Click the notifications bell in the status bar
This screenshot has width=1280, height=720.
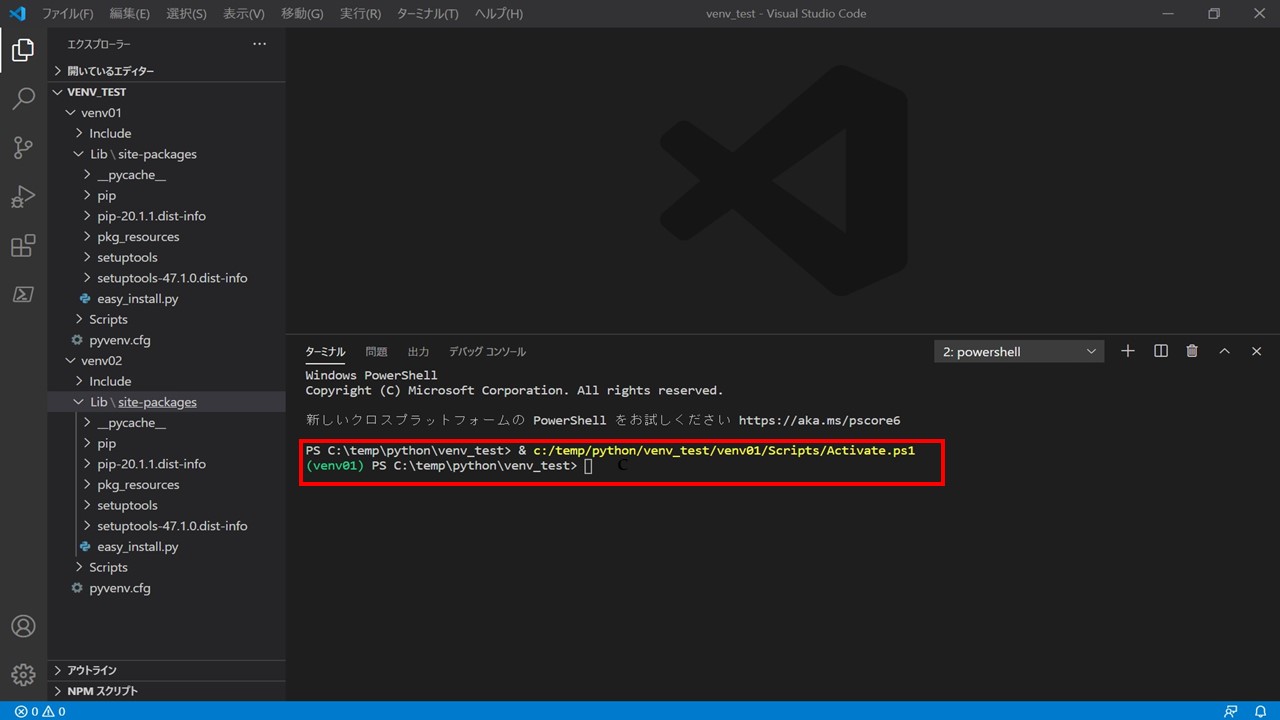(x=1262, y=711)
